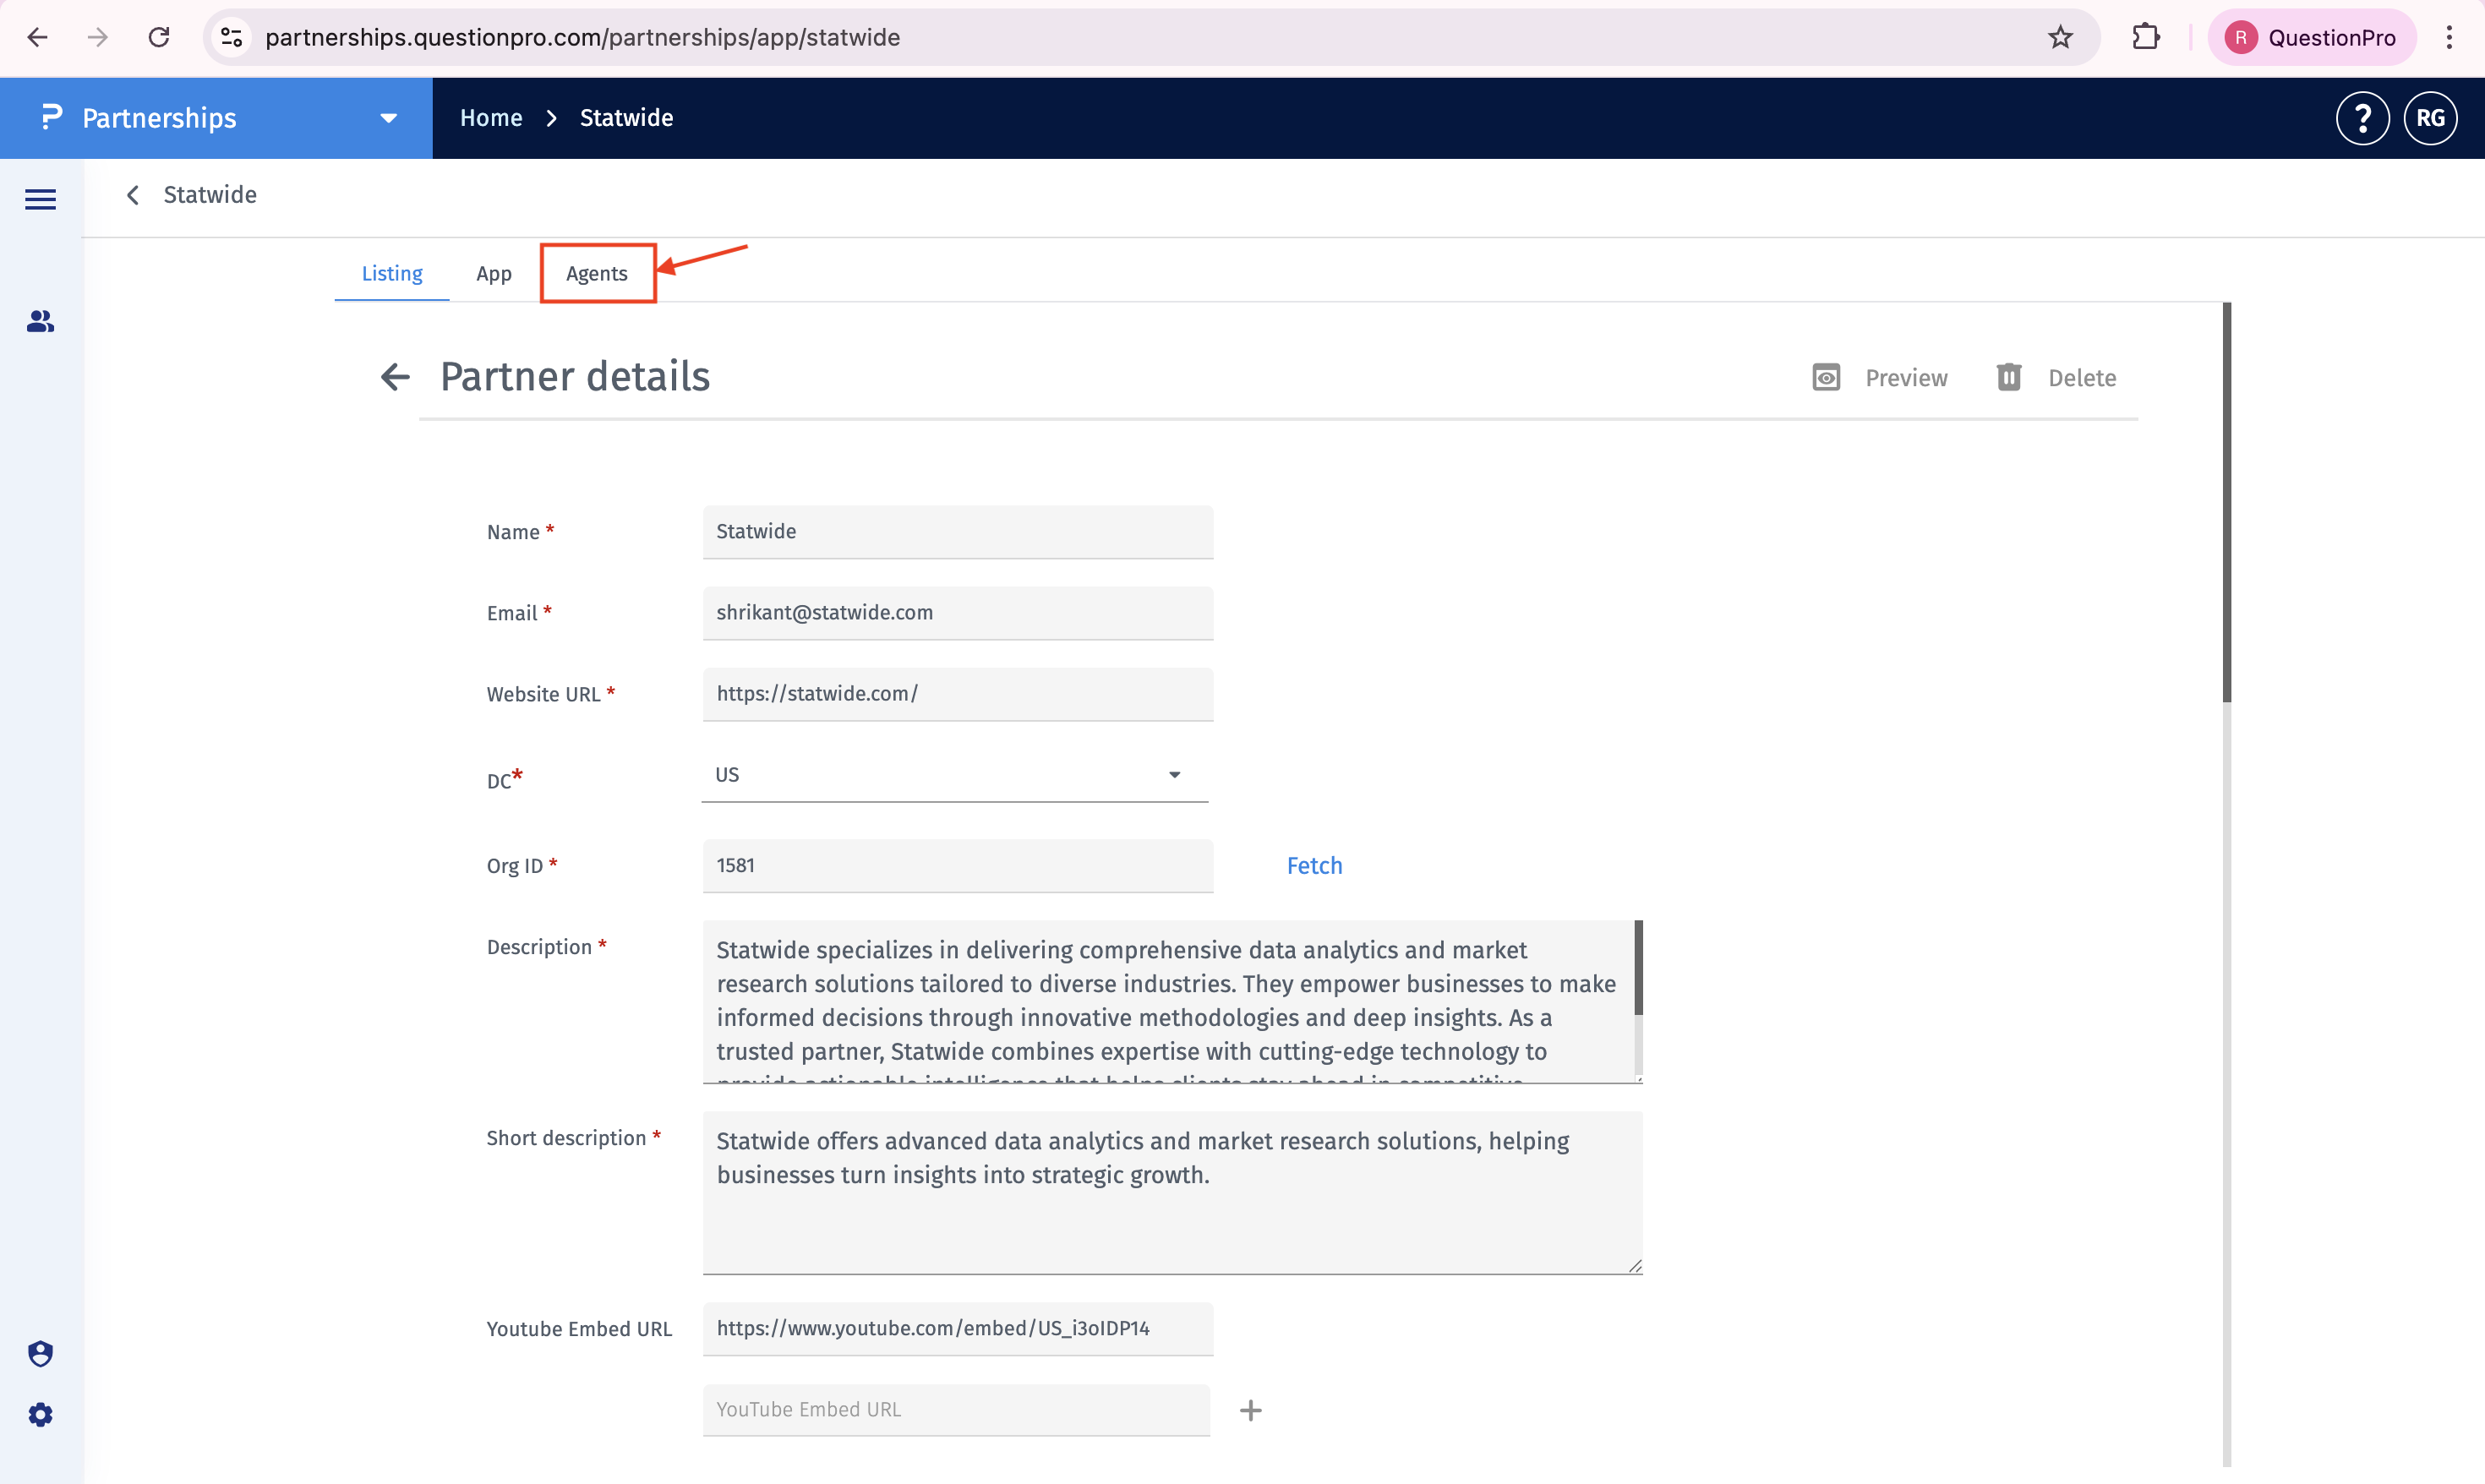Open the help question mark icon
The image size is (2485, 1484).
click(2362, 118)
